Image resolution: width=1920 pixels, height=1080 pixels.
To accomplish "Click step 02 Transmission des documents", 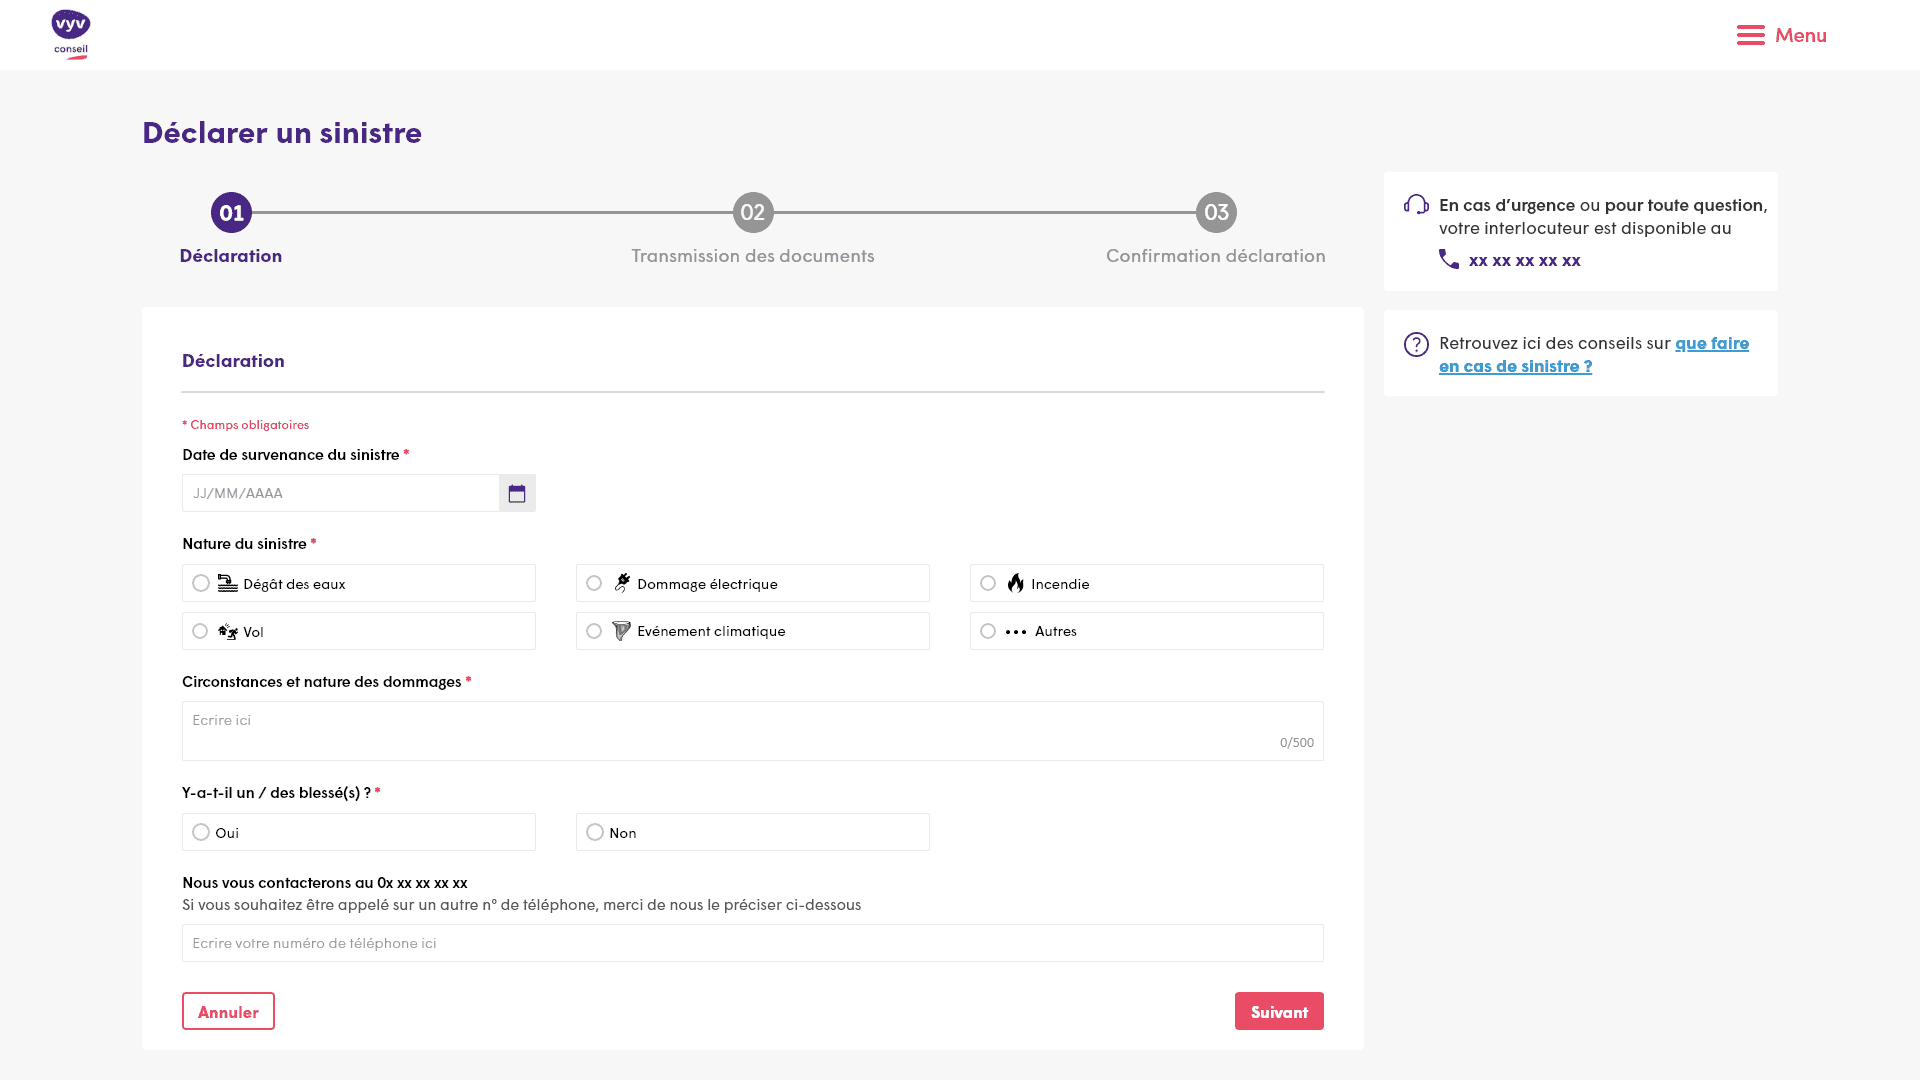I will [x=753, y=213].
